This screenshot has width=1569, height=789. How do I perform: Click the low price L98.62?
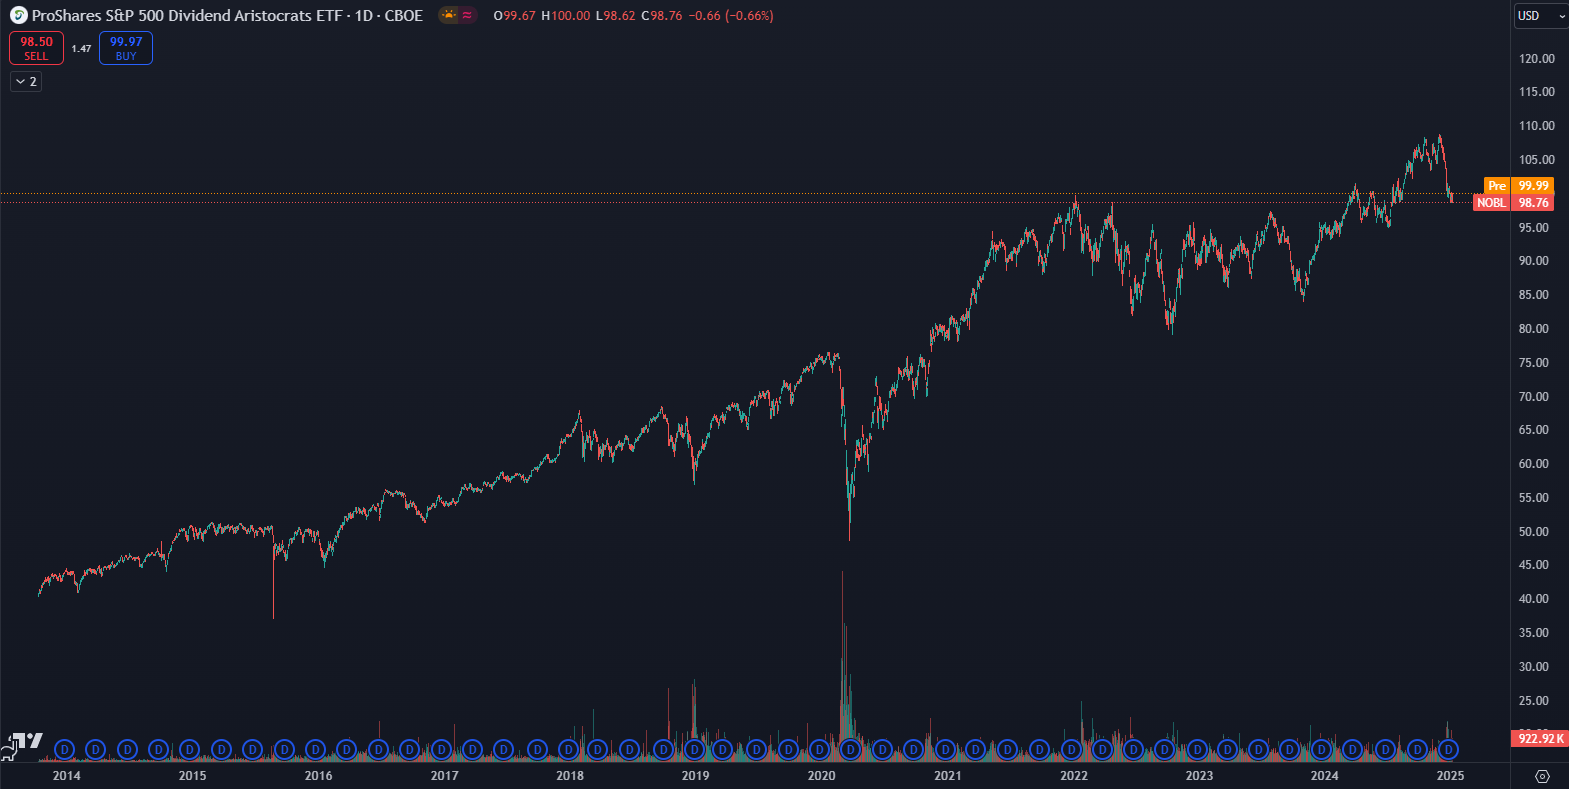[616, 16]
